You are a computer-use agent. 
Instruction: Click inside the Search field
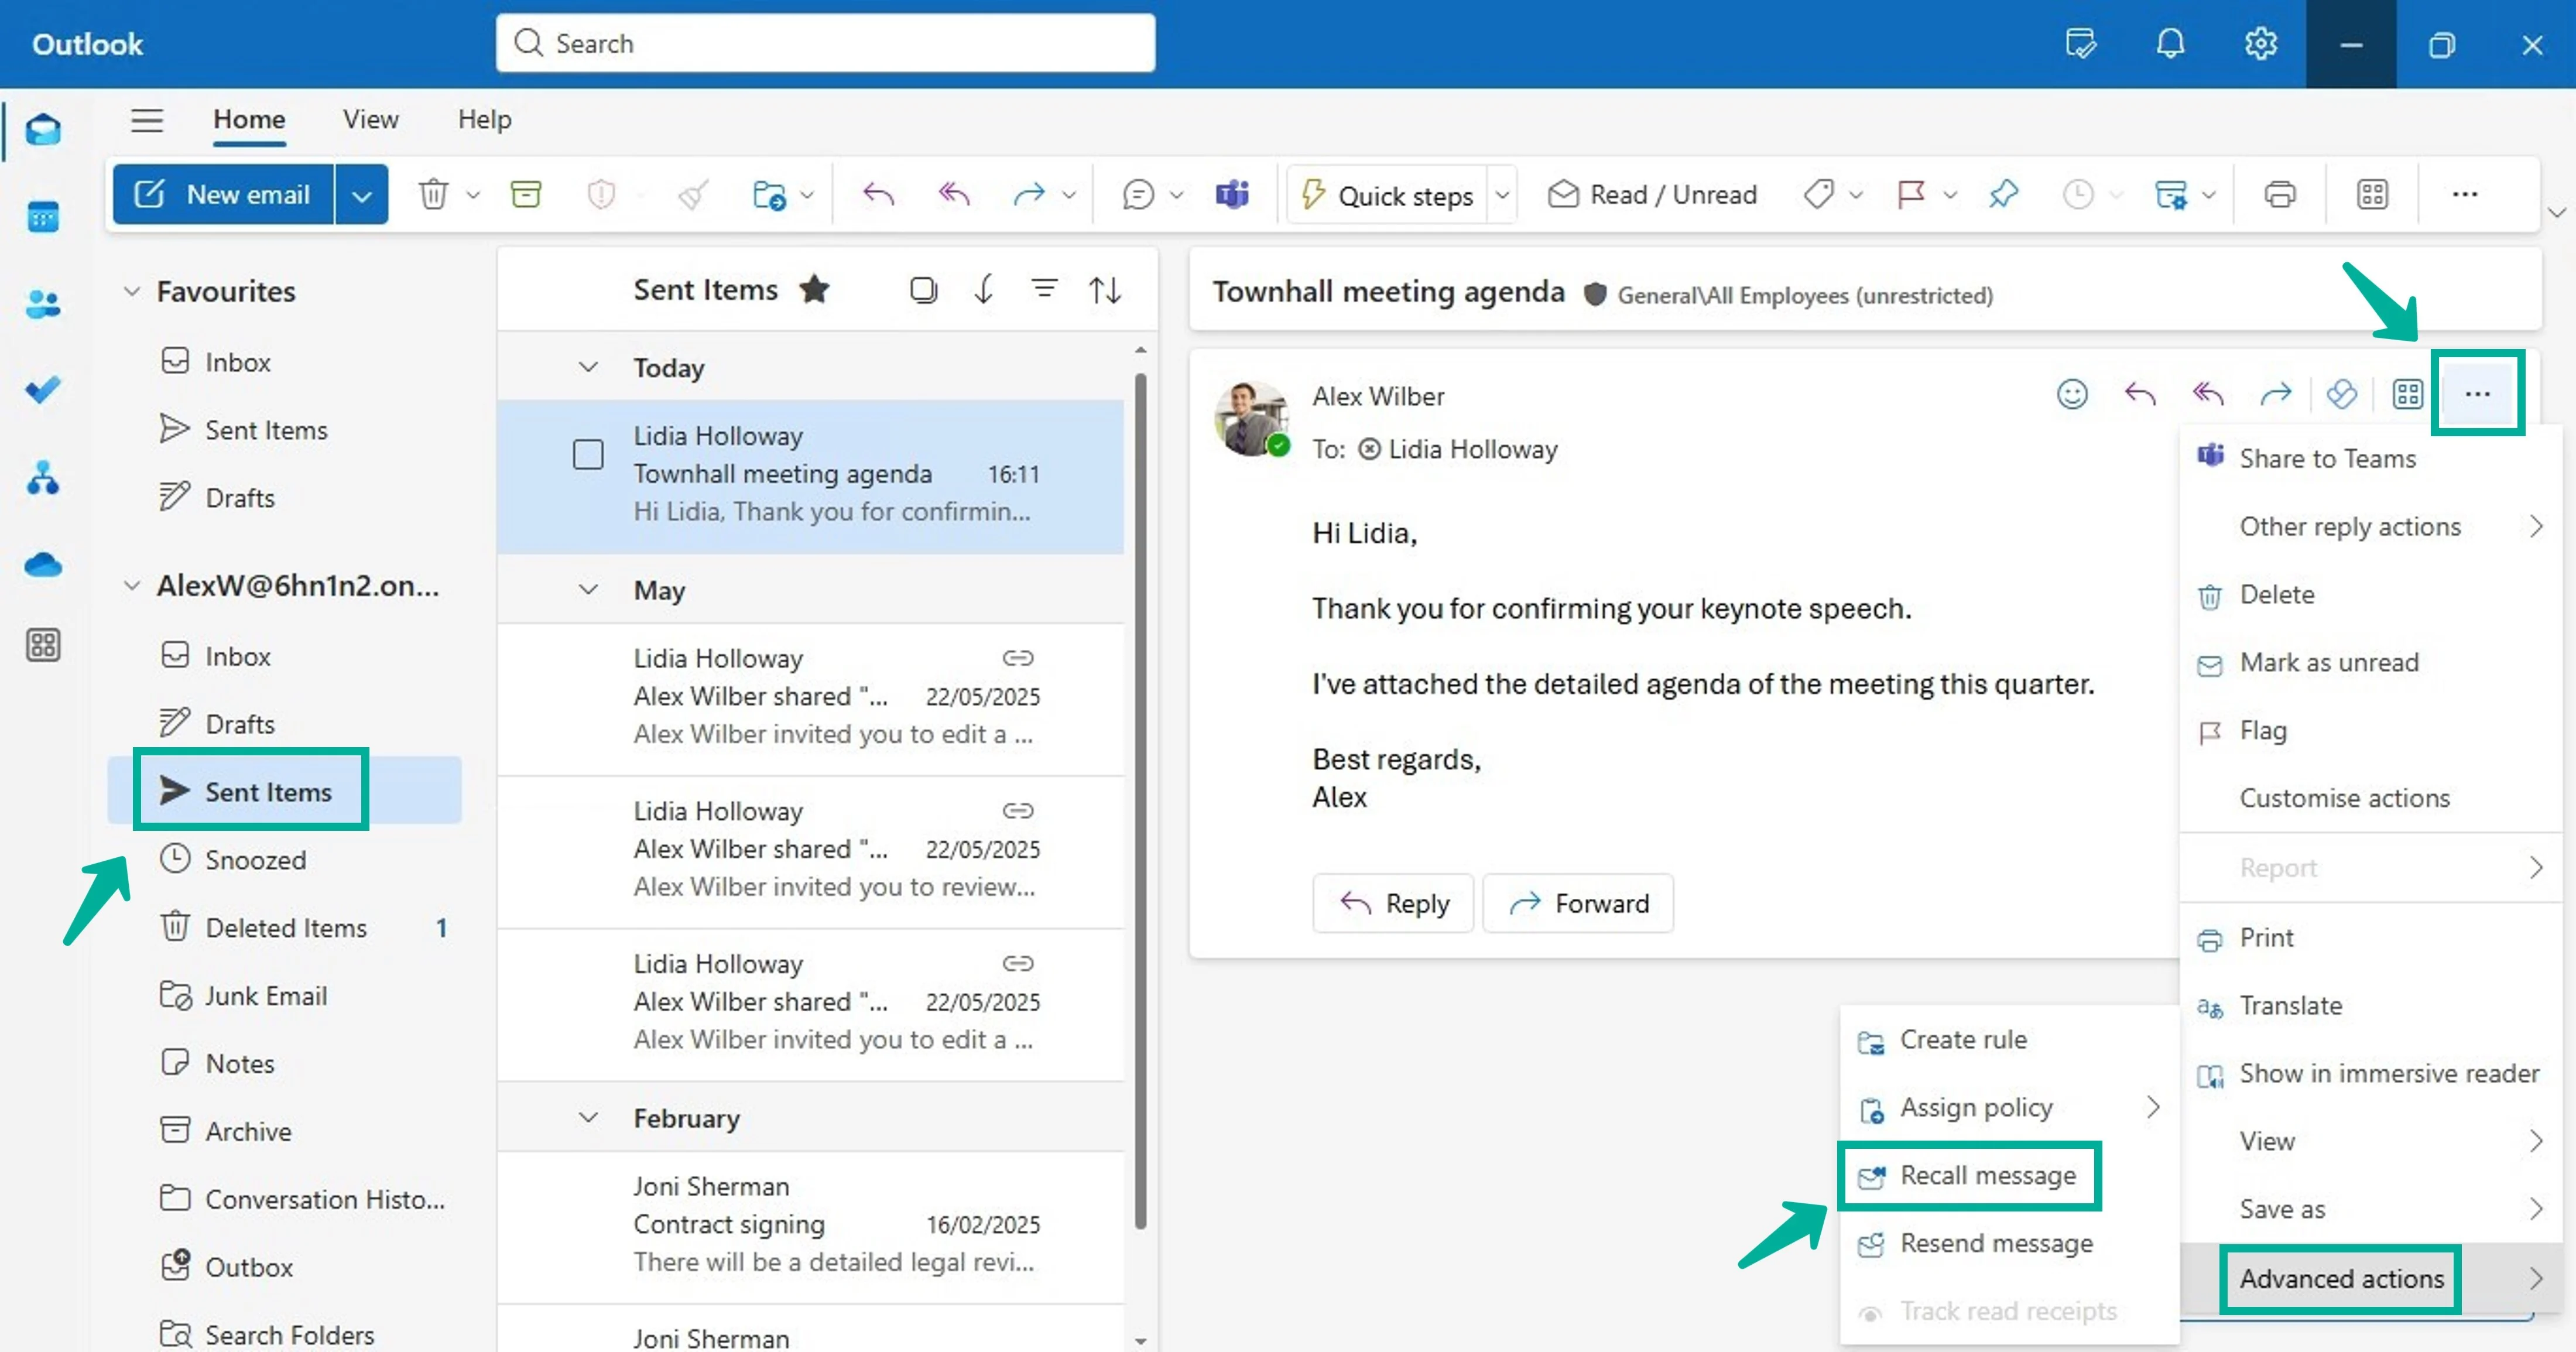click(x=824, y=43)
